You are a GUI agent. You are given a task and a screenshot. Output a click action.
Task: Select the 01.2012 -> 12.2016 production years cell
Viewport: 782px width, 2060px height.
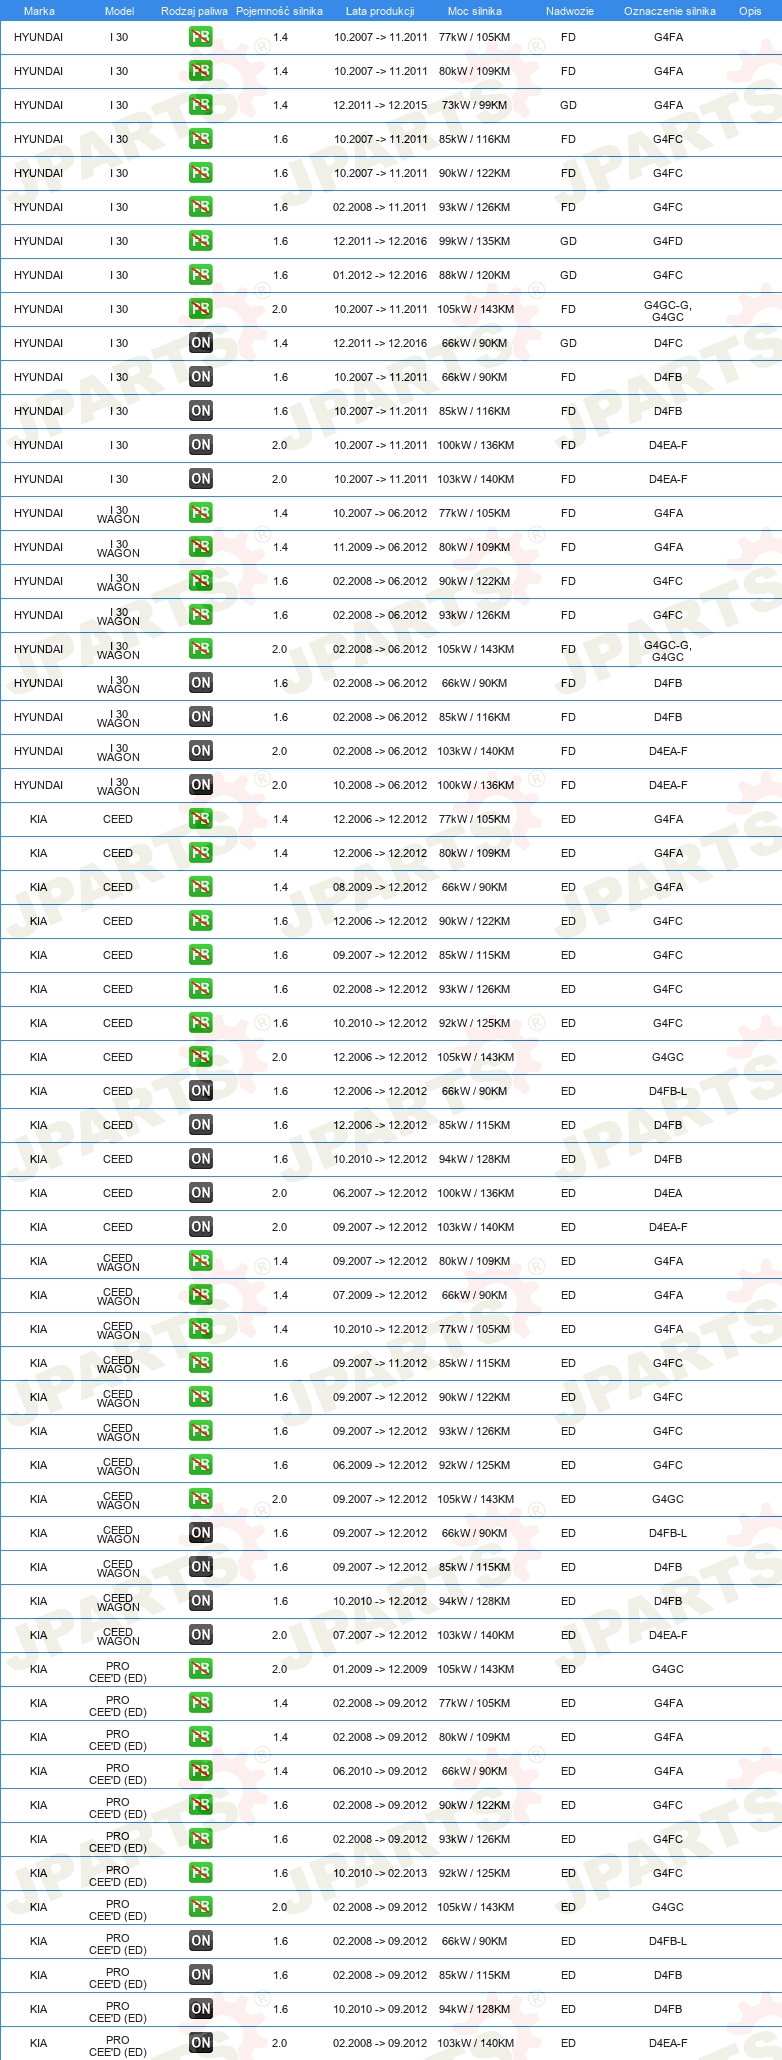click(x=380, y=275)
